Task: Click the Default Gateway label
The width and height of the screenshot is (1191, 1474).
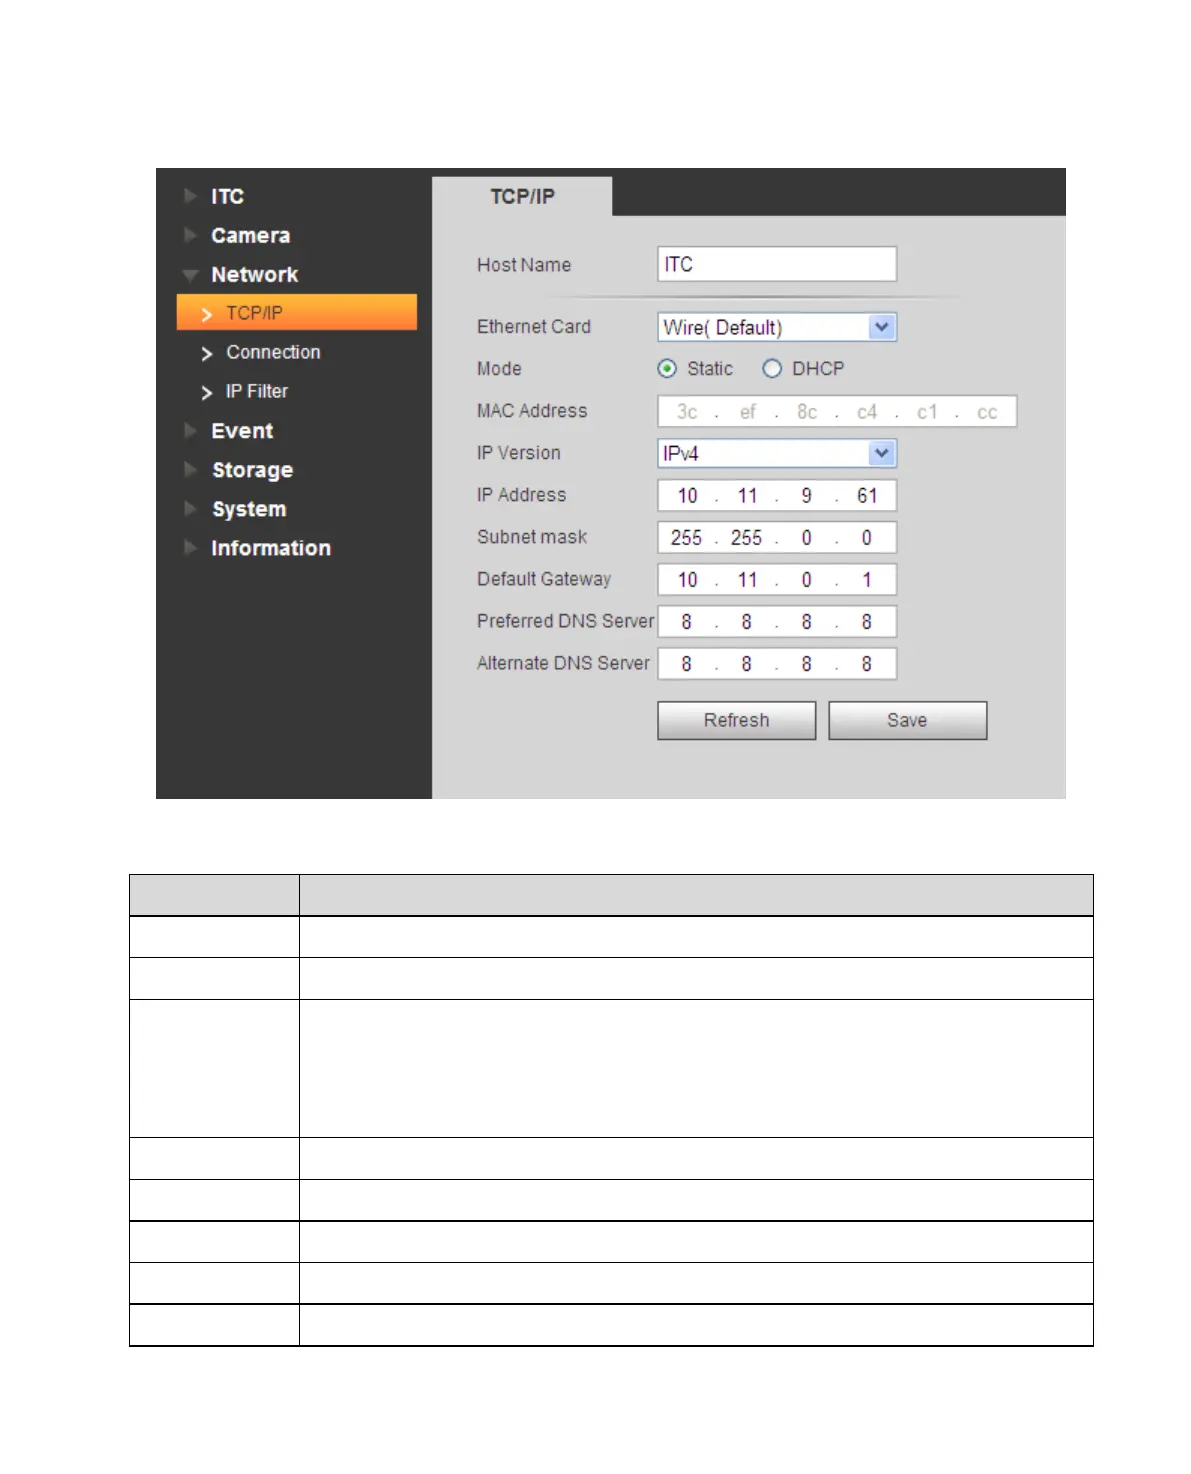Action: click(x=544, y=579)
